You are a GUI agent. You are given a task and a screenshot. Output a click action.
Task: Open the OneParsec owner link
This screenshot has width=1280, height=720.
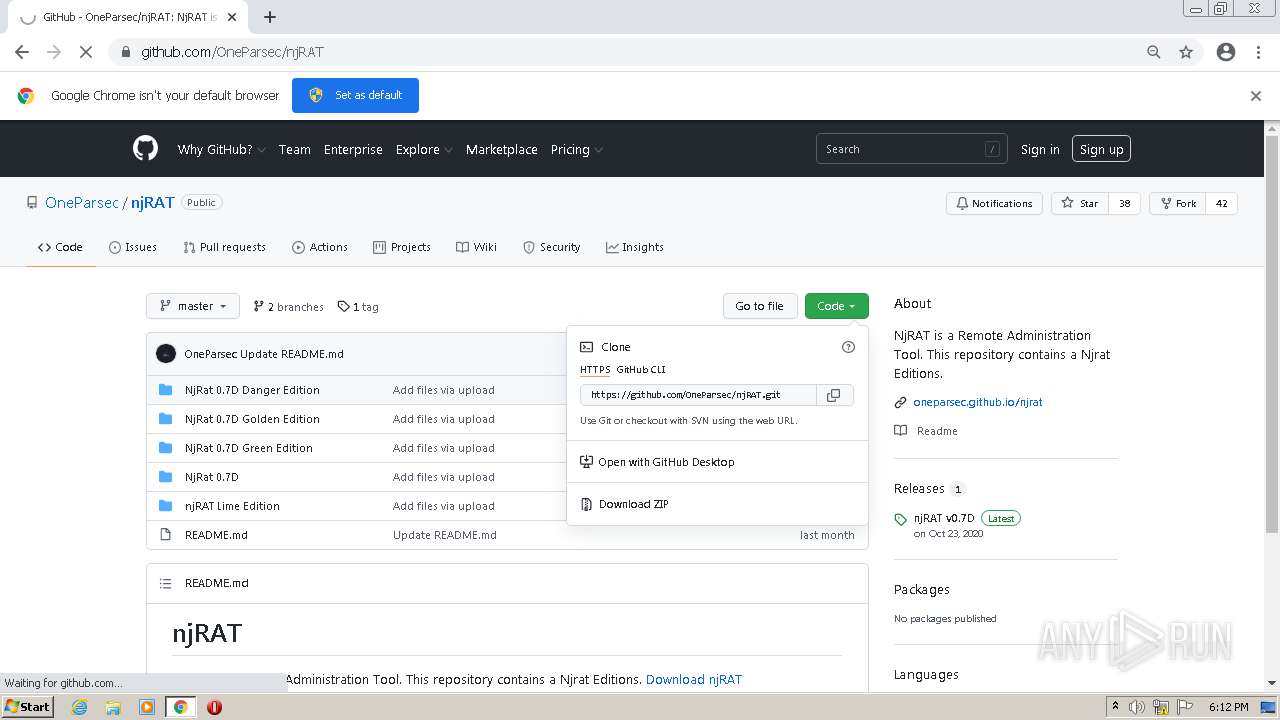pyautogui.click(x=82, y=202)
